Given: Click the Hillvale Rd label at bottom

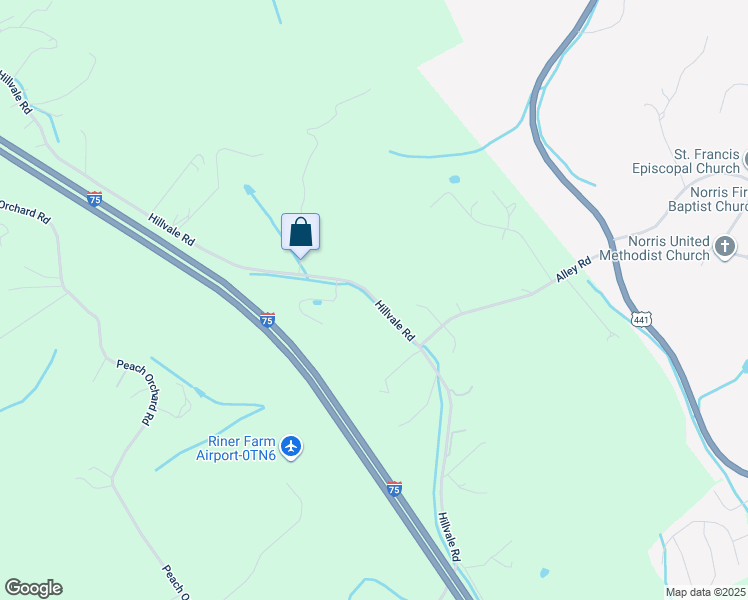Looking at the screenshot, I should (449, 537).
